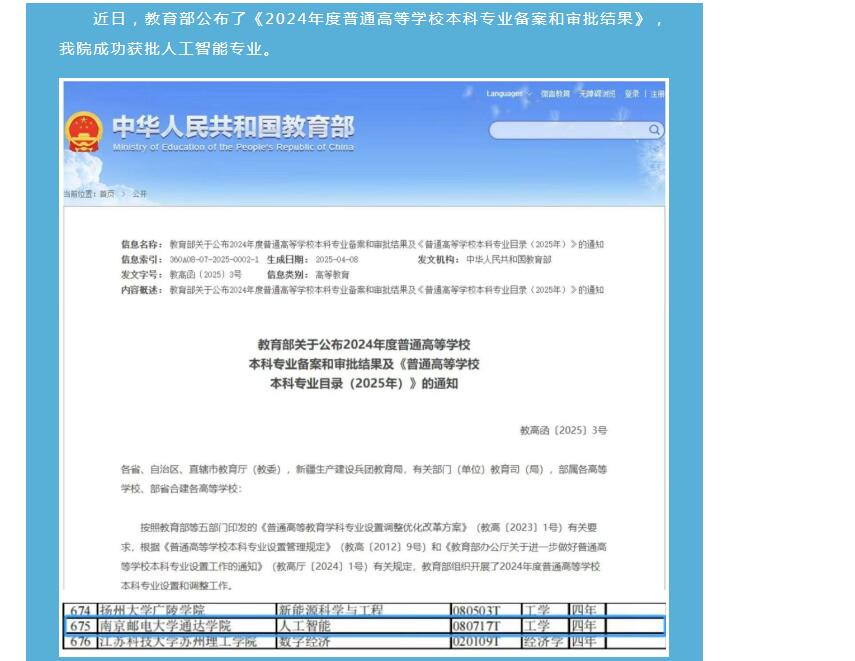This screenshot has height=661, width=855.
Task: Click the 登录 login link
Action: click(x=632, y=94)
